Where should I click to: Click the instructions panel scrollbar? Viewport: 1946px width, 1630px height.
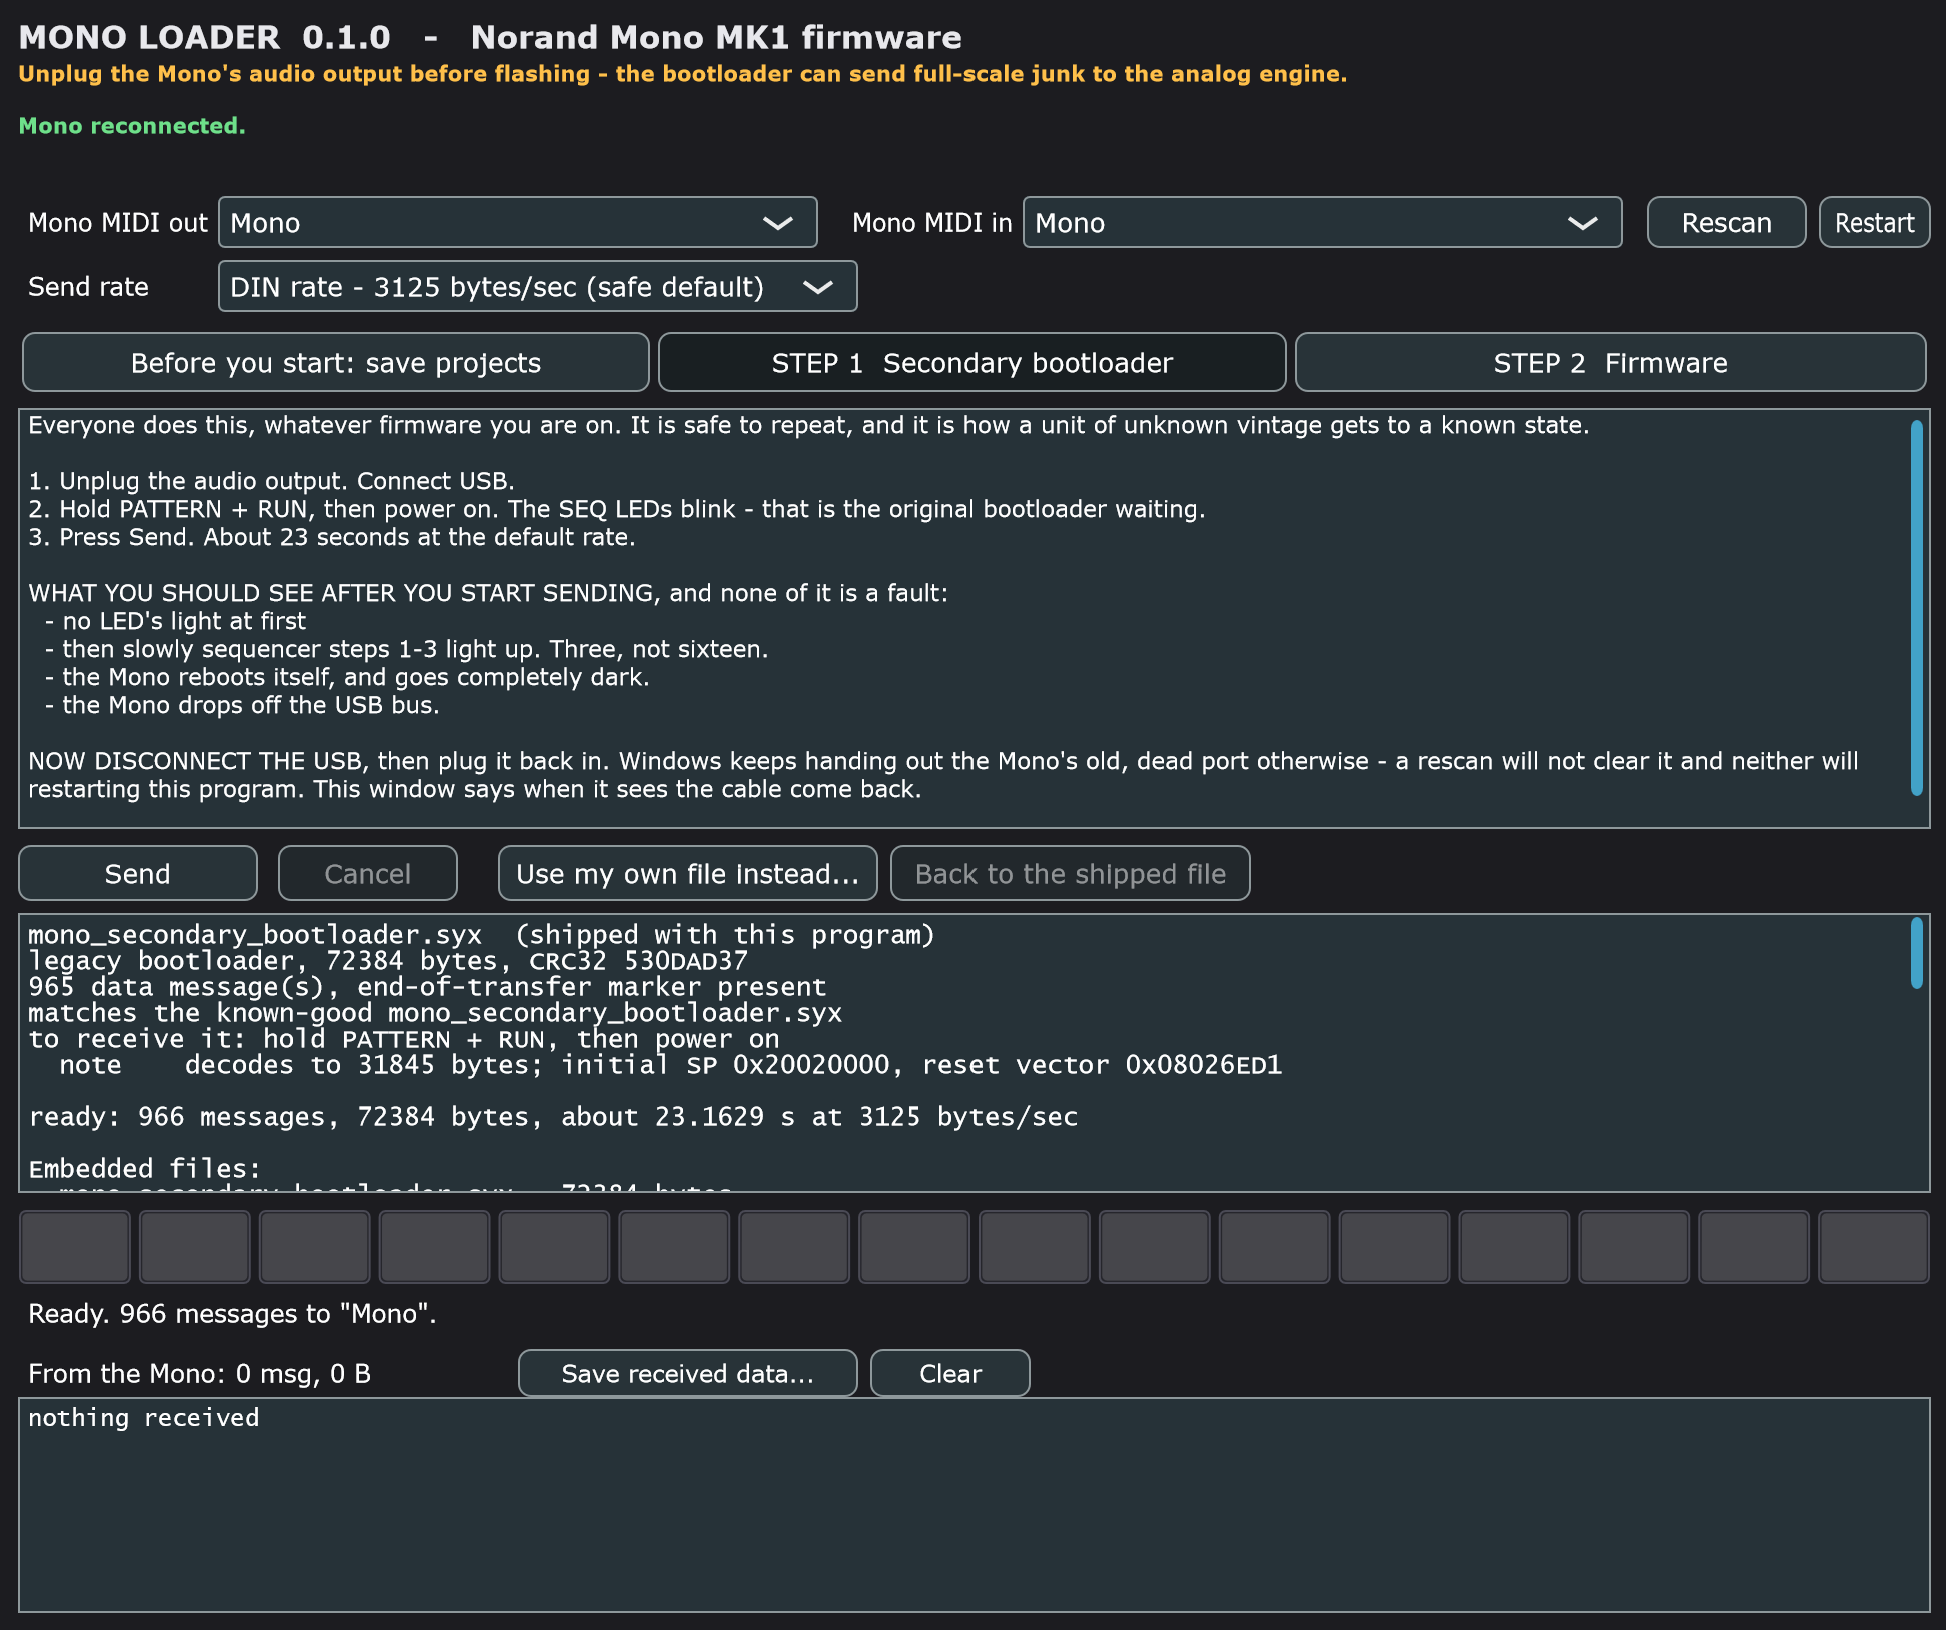[1916, 608]
